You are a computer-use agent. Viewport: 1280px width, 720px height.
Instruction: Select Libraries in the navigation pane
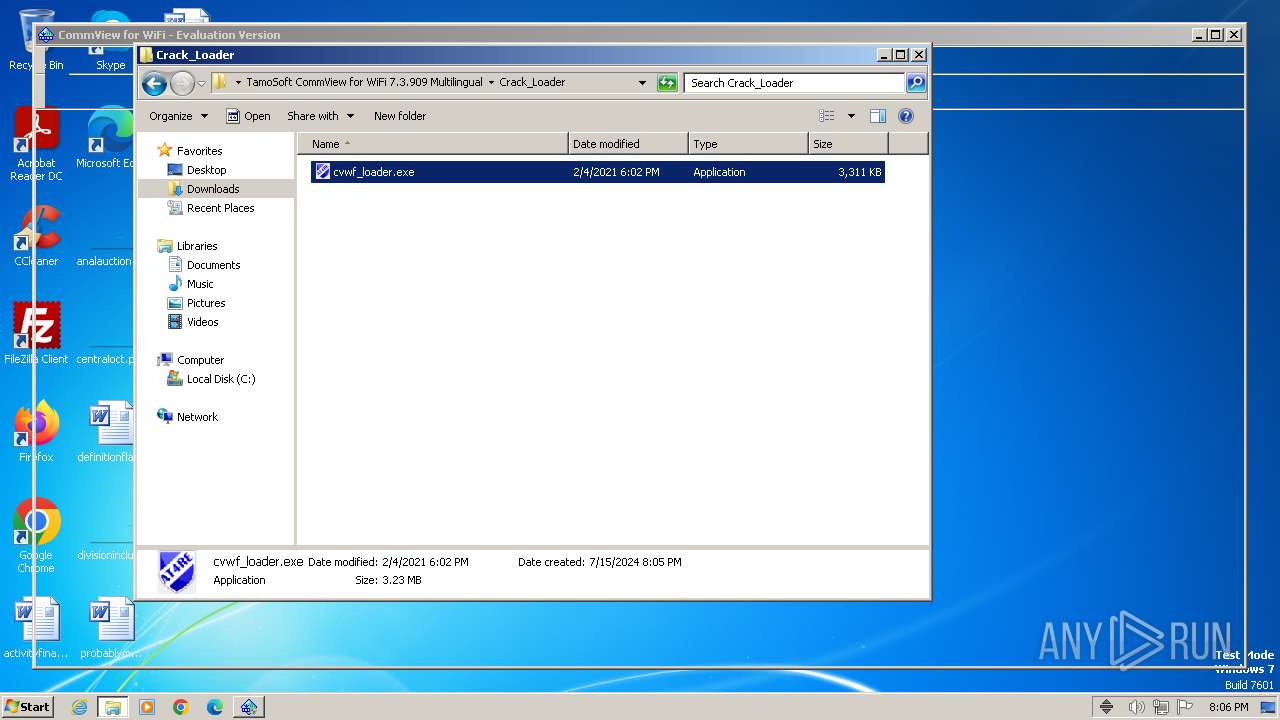pyautogui.click(x=197, y=246)
